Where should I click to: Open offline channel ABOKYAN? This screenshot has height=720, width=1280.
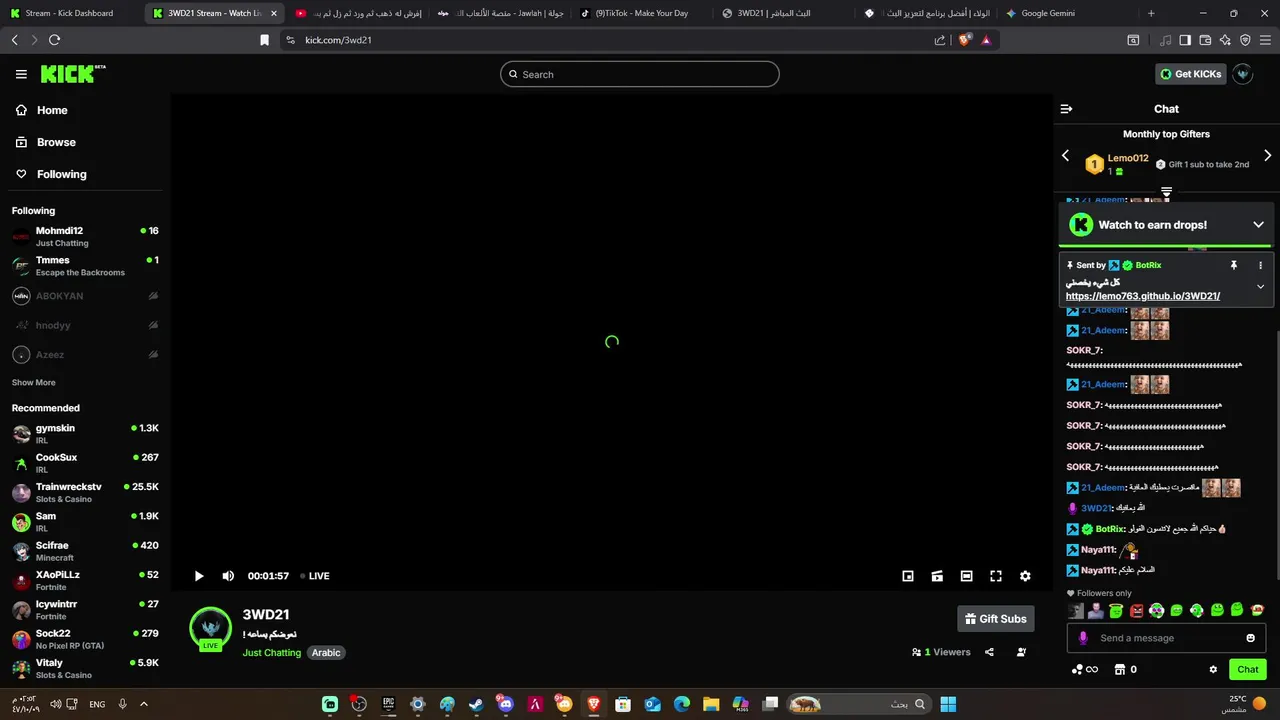click(x=85, y=296)
